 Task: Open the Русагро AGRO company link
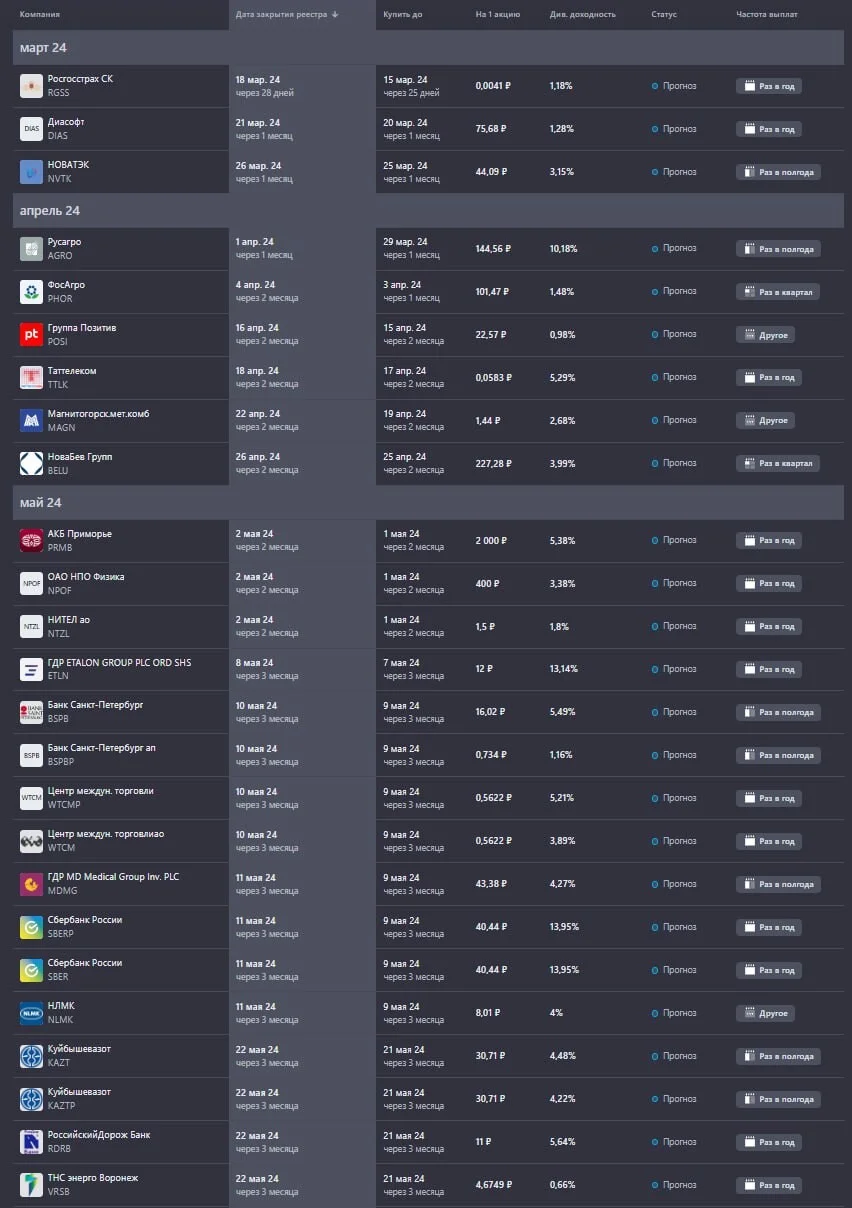(x=65, y=242)
